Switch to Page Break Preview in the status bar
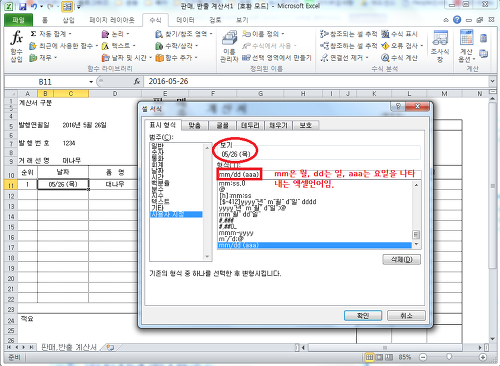 click(389, 357)
